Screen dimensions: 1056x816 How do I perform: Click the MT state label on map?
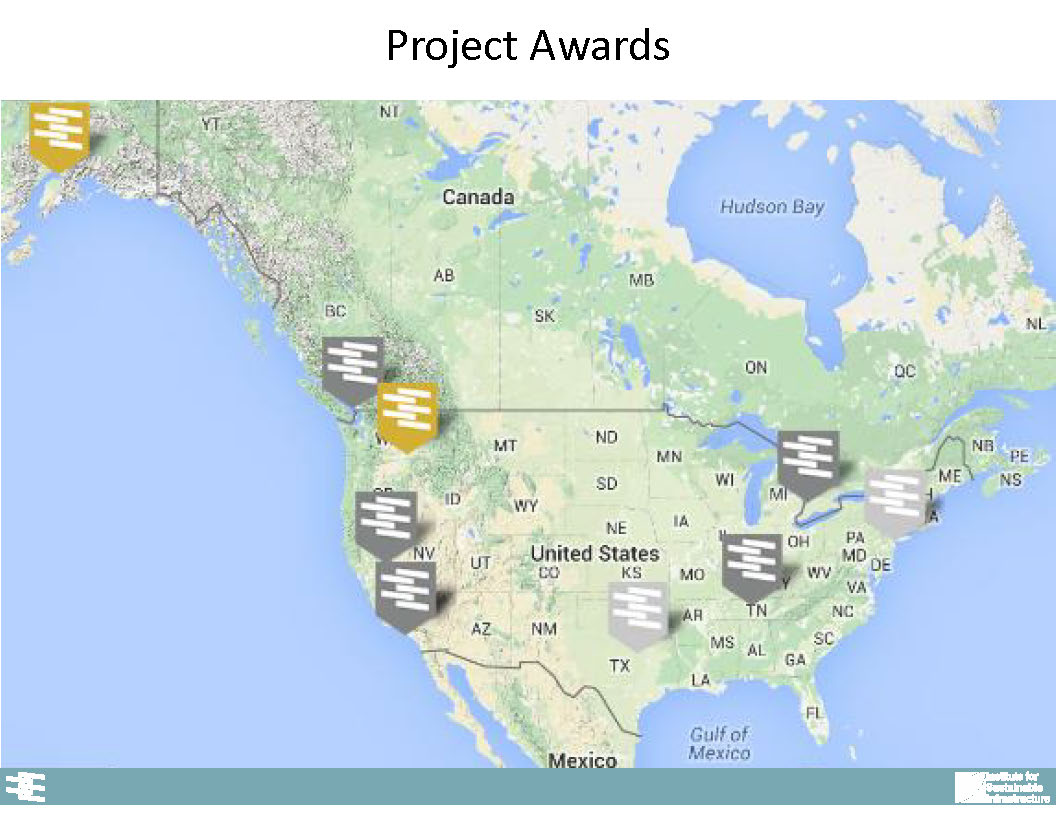tap(506, 445)
